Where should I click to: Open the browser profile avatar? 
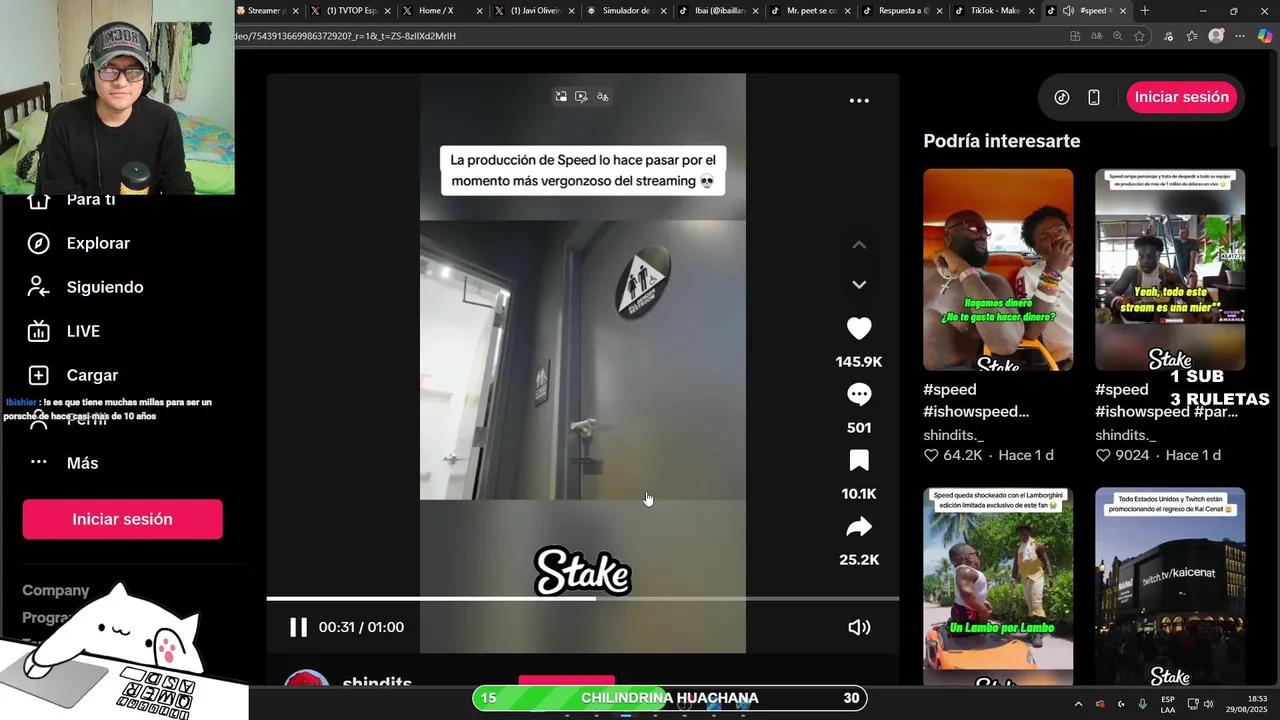[1216, 36]
